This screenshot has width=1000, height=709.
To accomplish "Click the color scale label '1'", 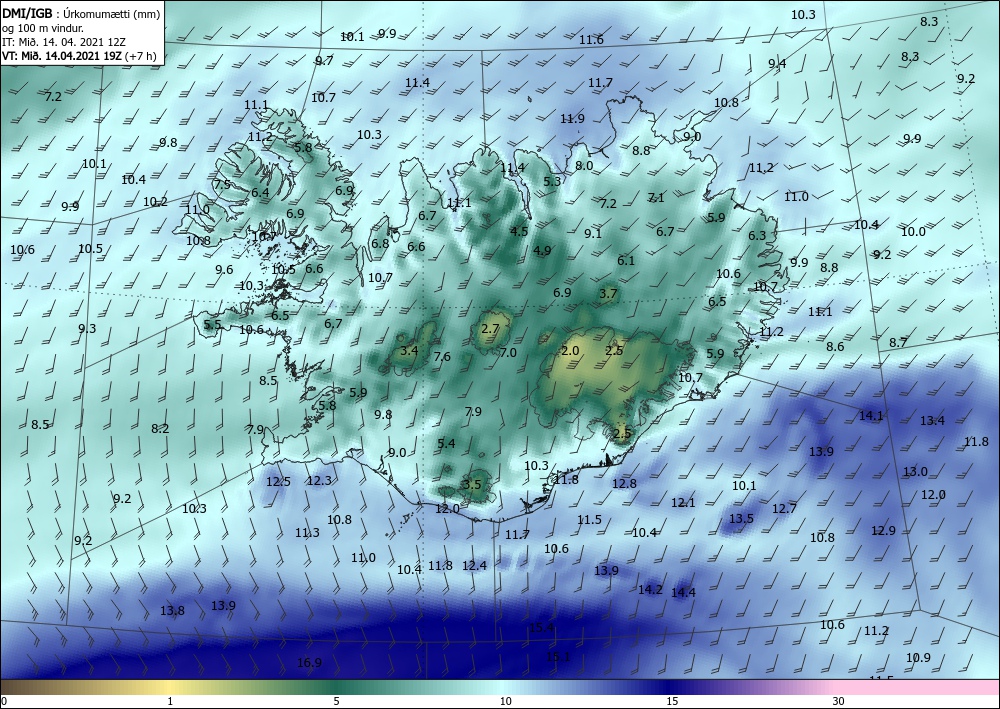I will click(170, 701).
